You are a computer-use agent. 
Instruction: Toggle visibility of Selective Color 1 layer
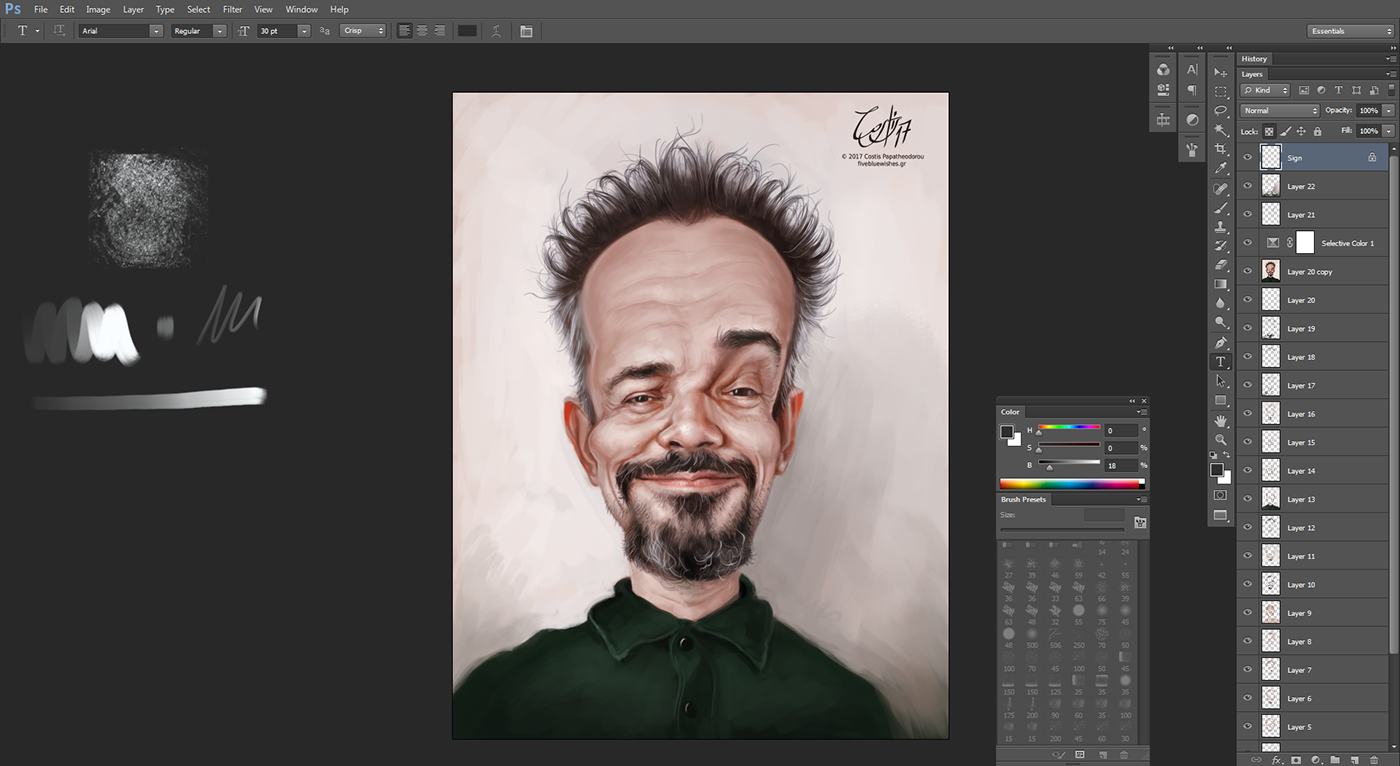(x=1247, y=243)
